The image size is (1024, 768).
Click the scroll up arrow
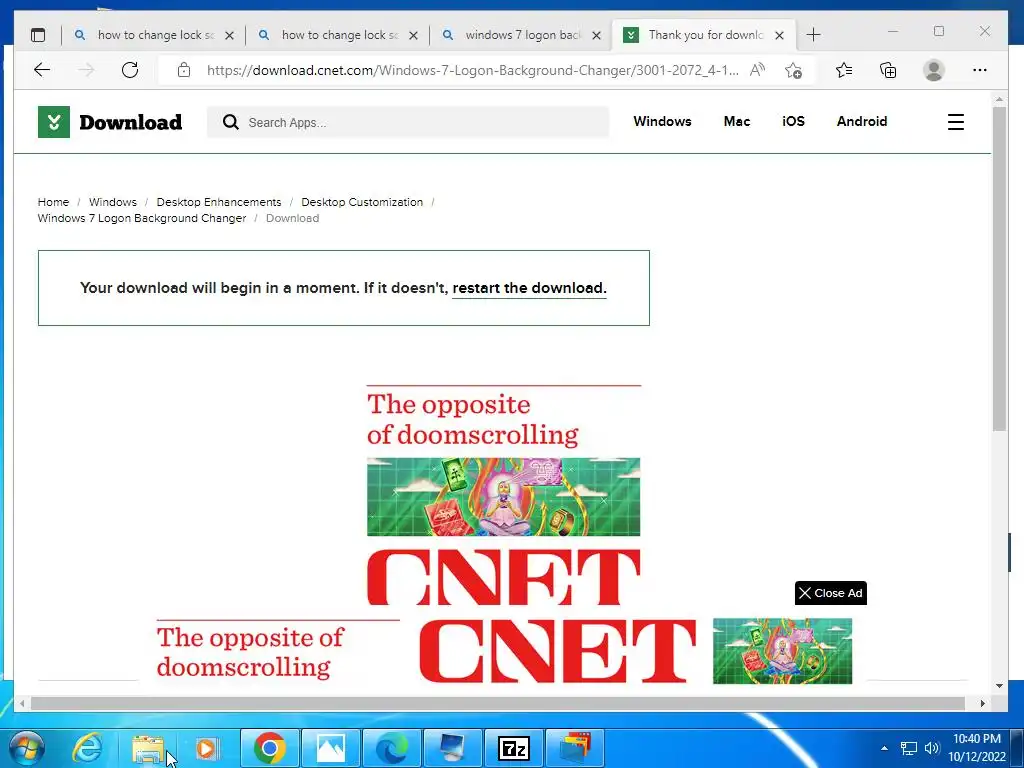999,99
